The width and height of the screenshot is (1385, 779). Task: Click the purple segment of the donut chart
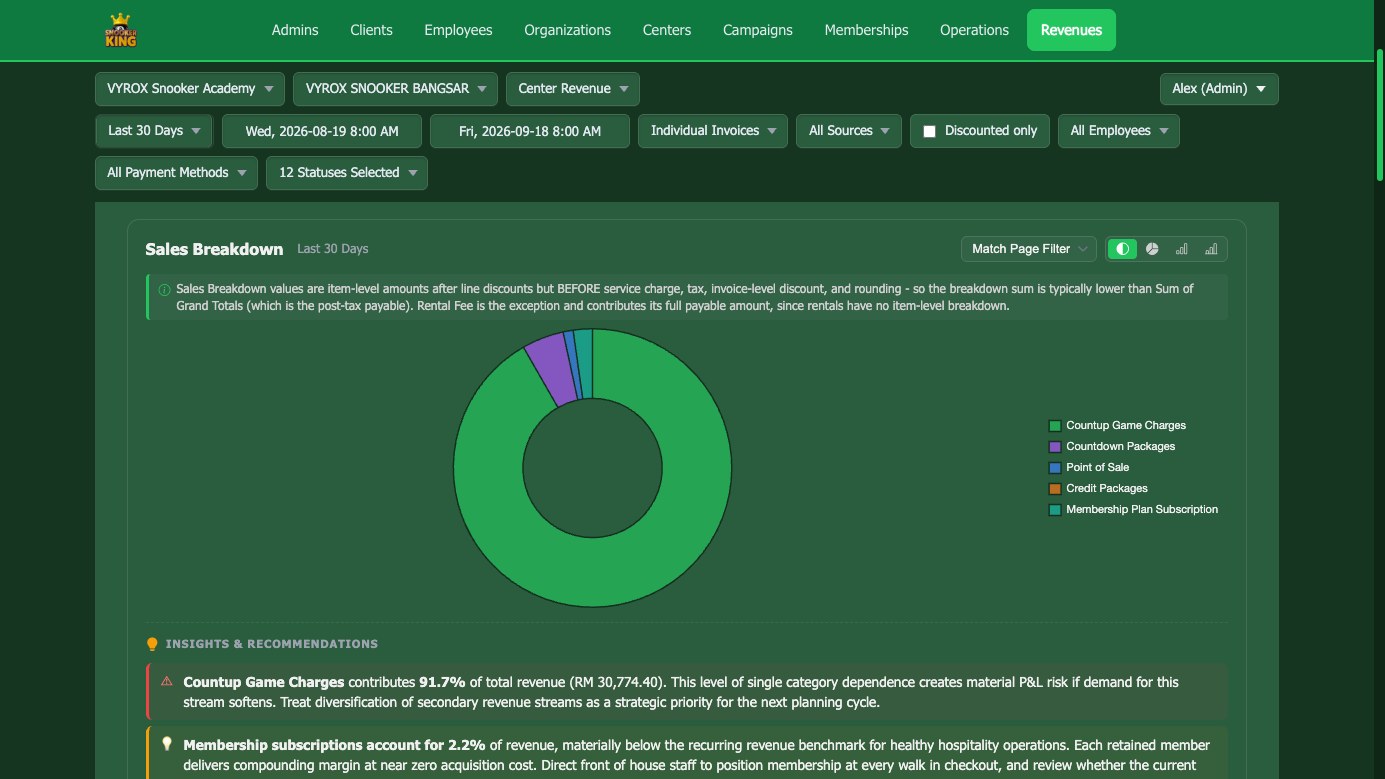click(552, 369)
